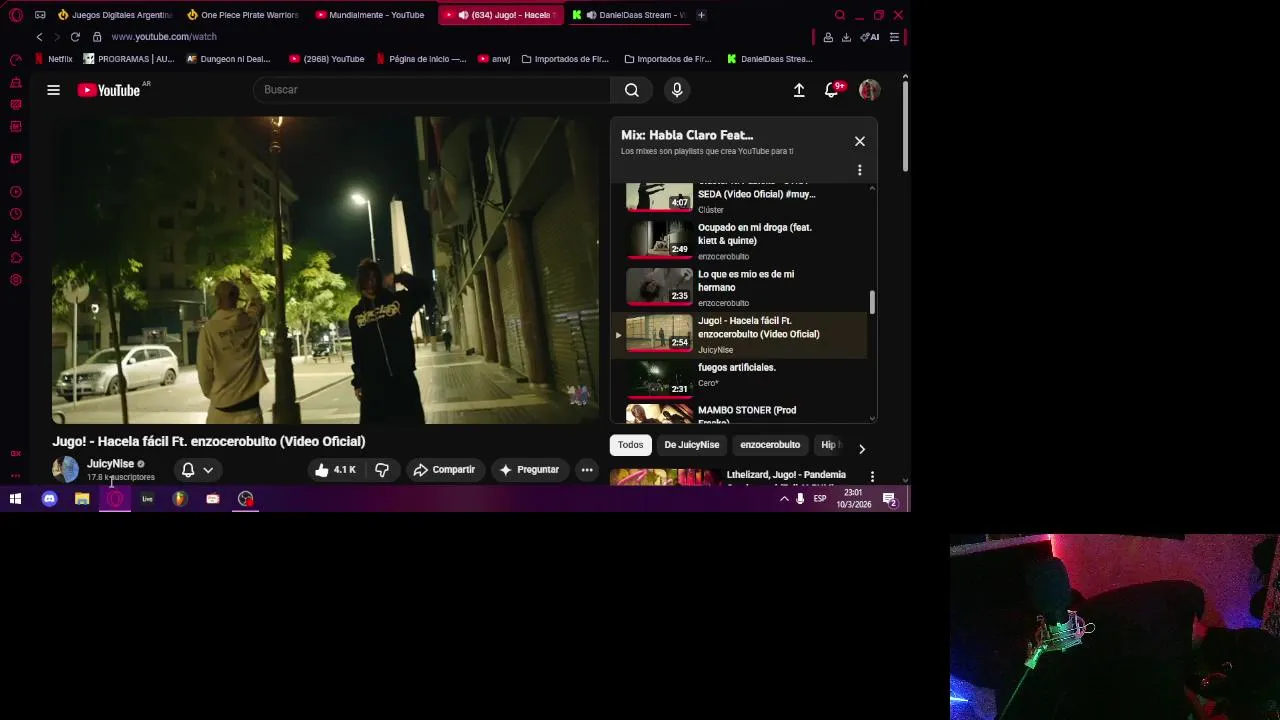Open the Windows Start menu
Screen dimensions: 1280x720
15,498
